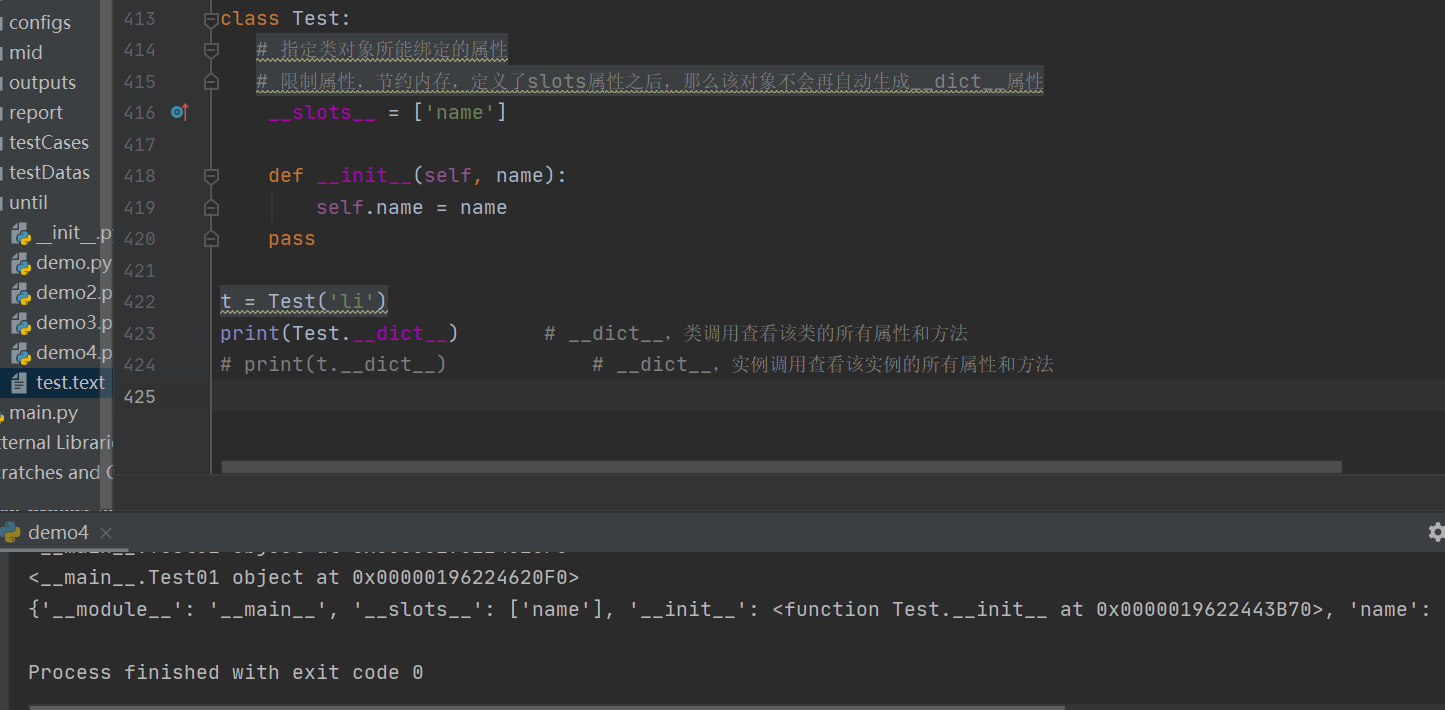Toggle the comment fold marker on line 415

coord(211,81)
